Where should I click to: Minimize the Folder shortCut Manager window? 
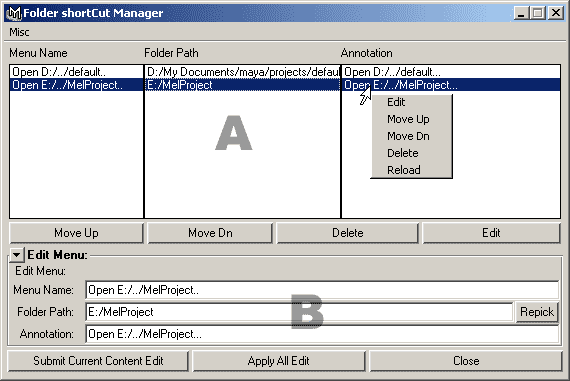tap(521, 13)
